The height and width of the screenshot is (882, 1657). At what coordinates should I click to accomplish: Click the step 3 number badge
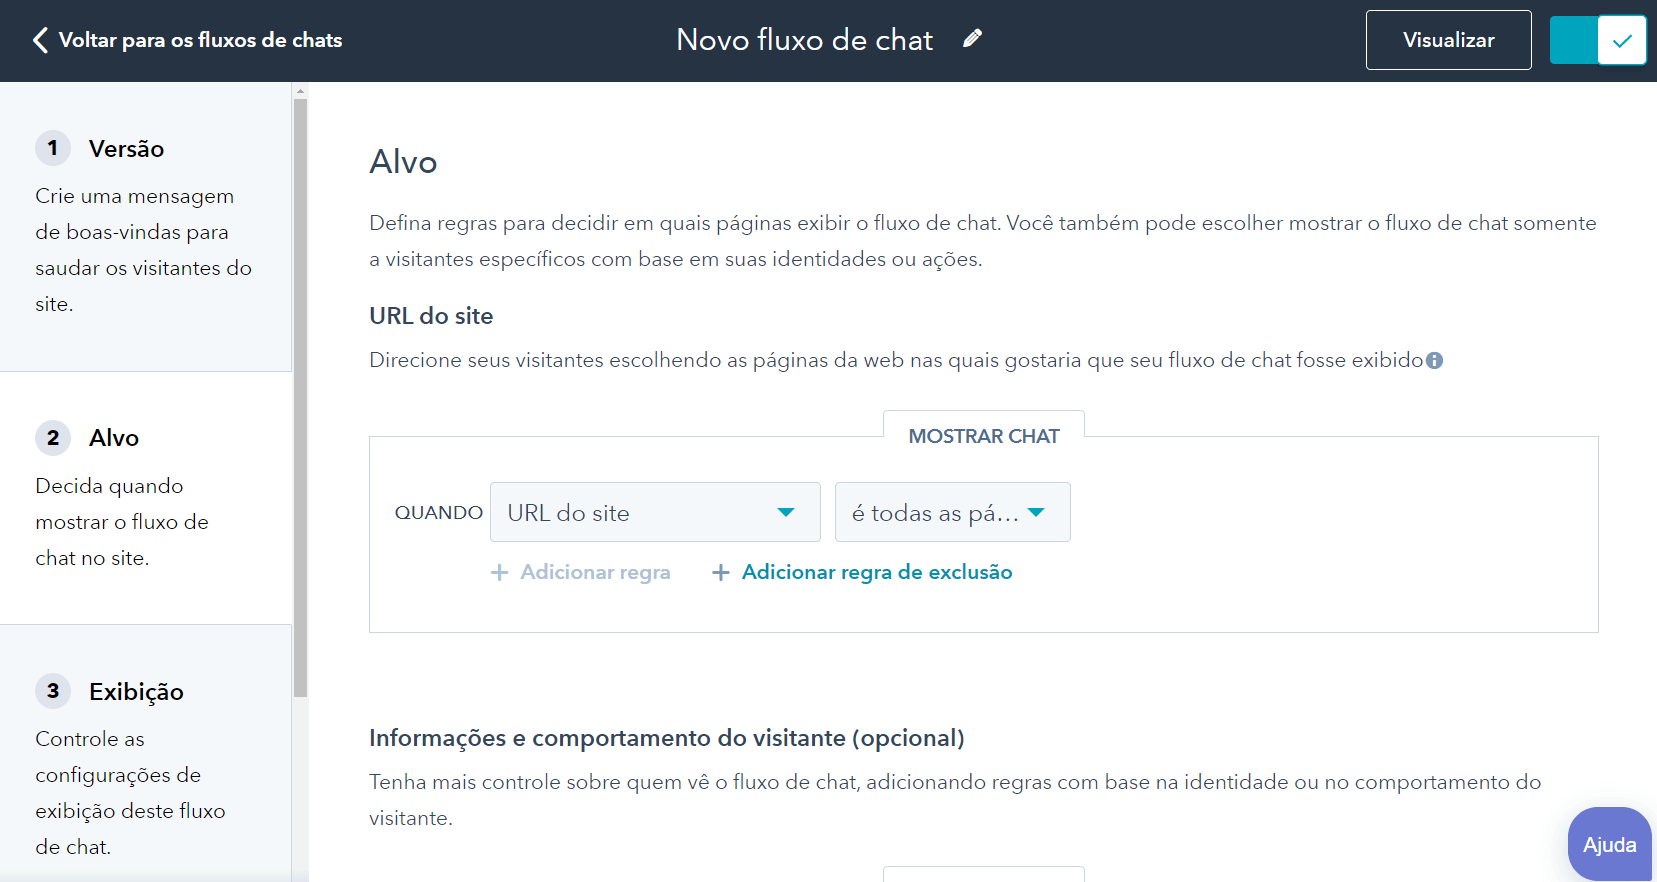pos(53,691)
